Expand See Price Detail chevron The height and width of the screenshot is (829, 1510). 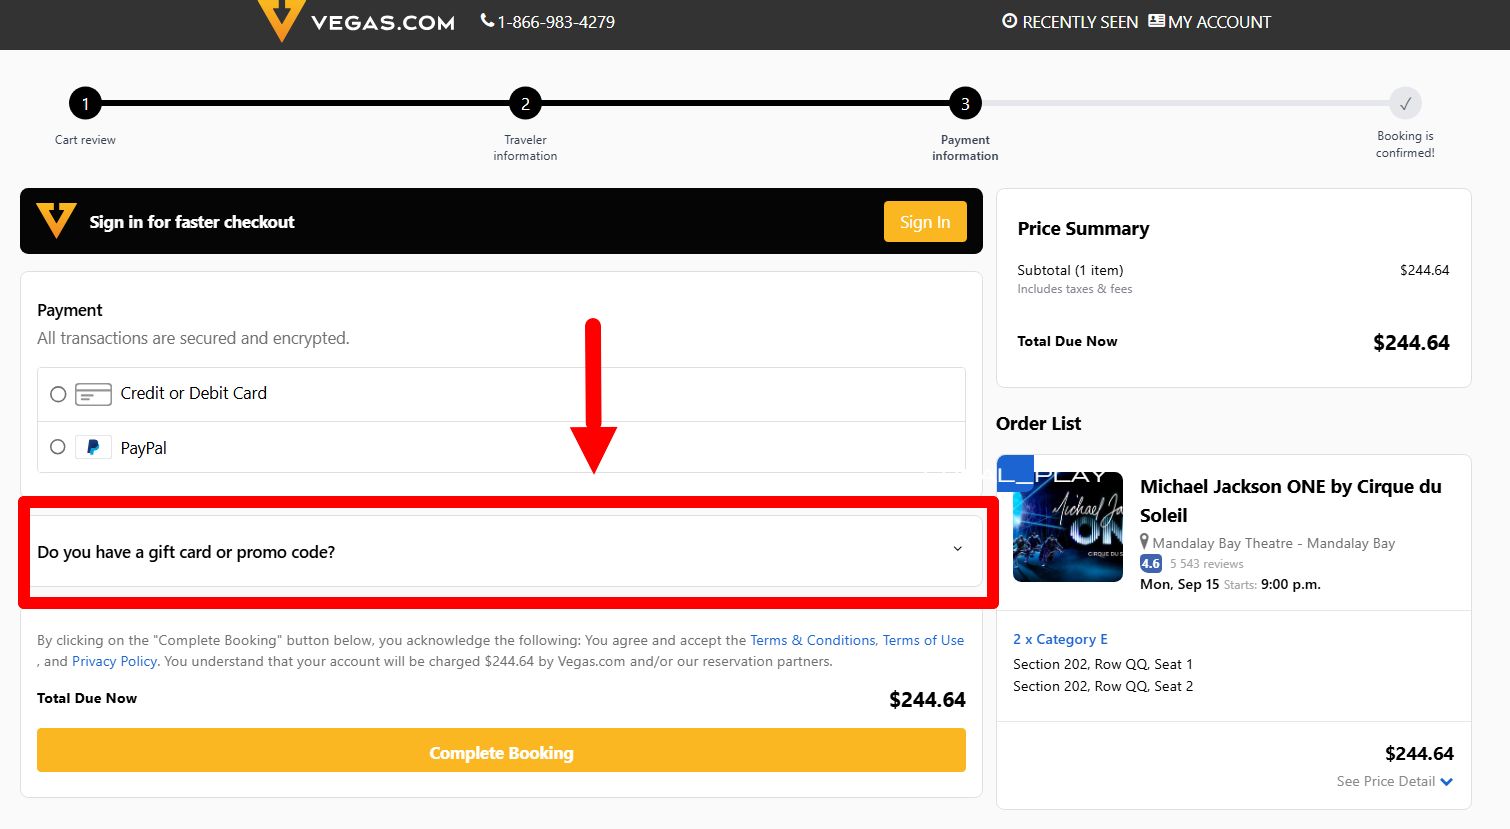[x=1446, y=782]
